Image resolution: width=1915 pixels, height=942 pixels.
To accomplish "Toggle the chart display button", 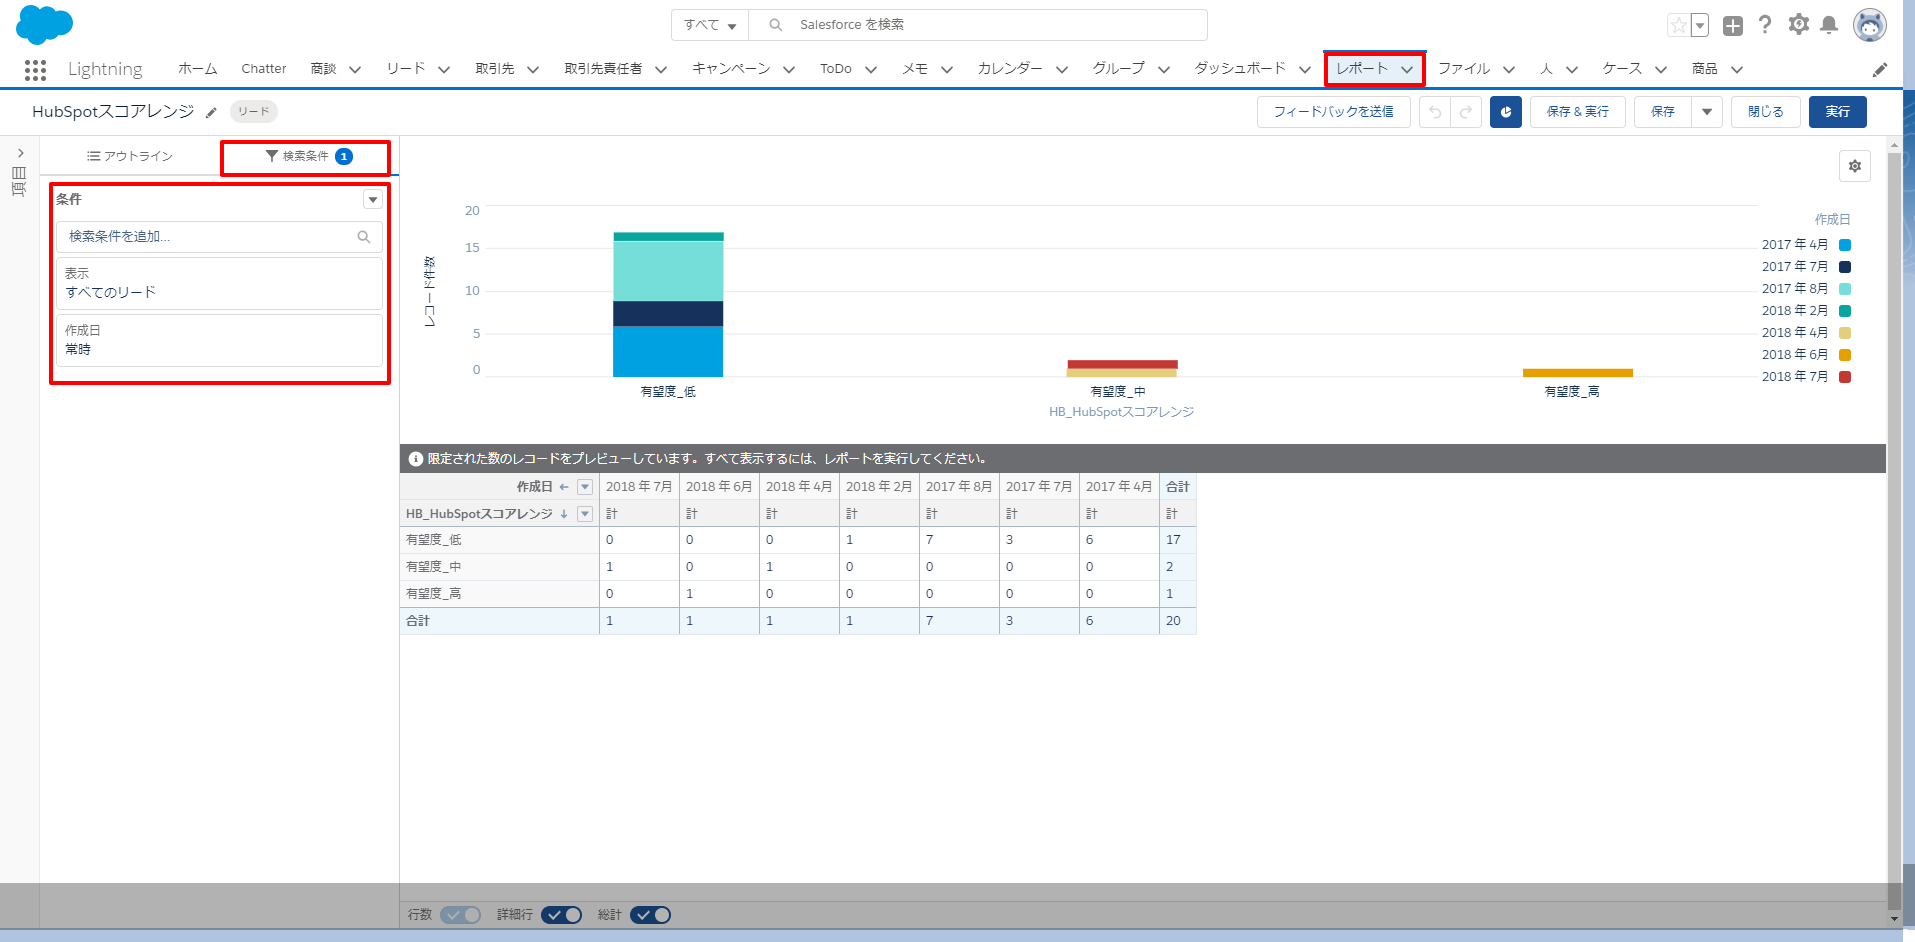I will [1505, 112].
